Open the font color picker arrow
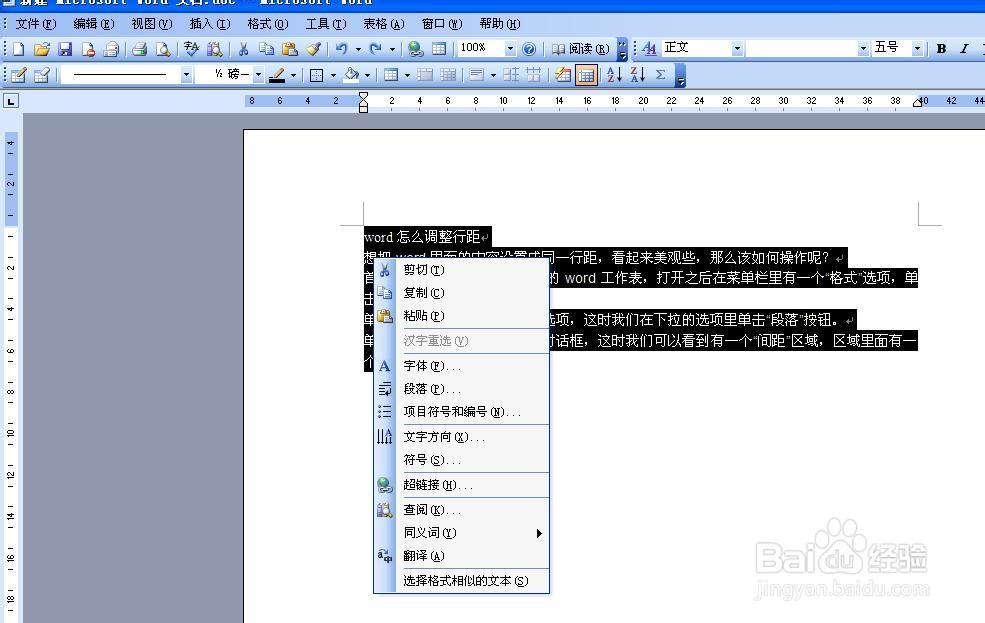 (291, 74)
